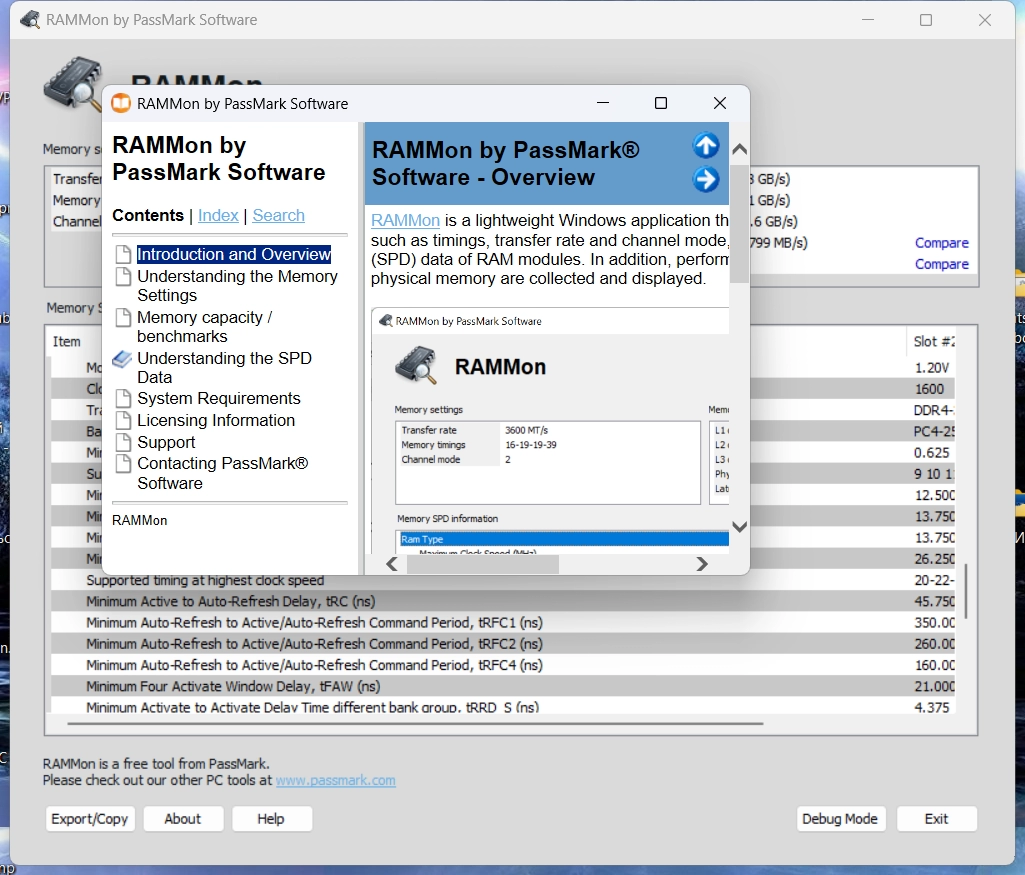Click the 21.000 tFAW value
Image resolution: width=1025 pixels, height=875 pixels.
coord(934,686)
